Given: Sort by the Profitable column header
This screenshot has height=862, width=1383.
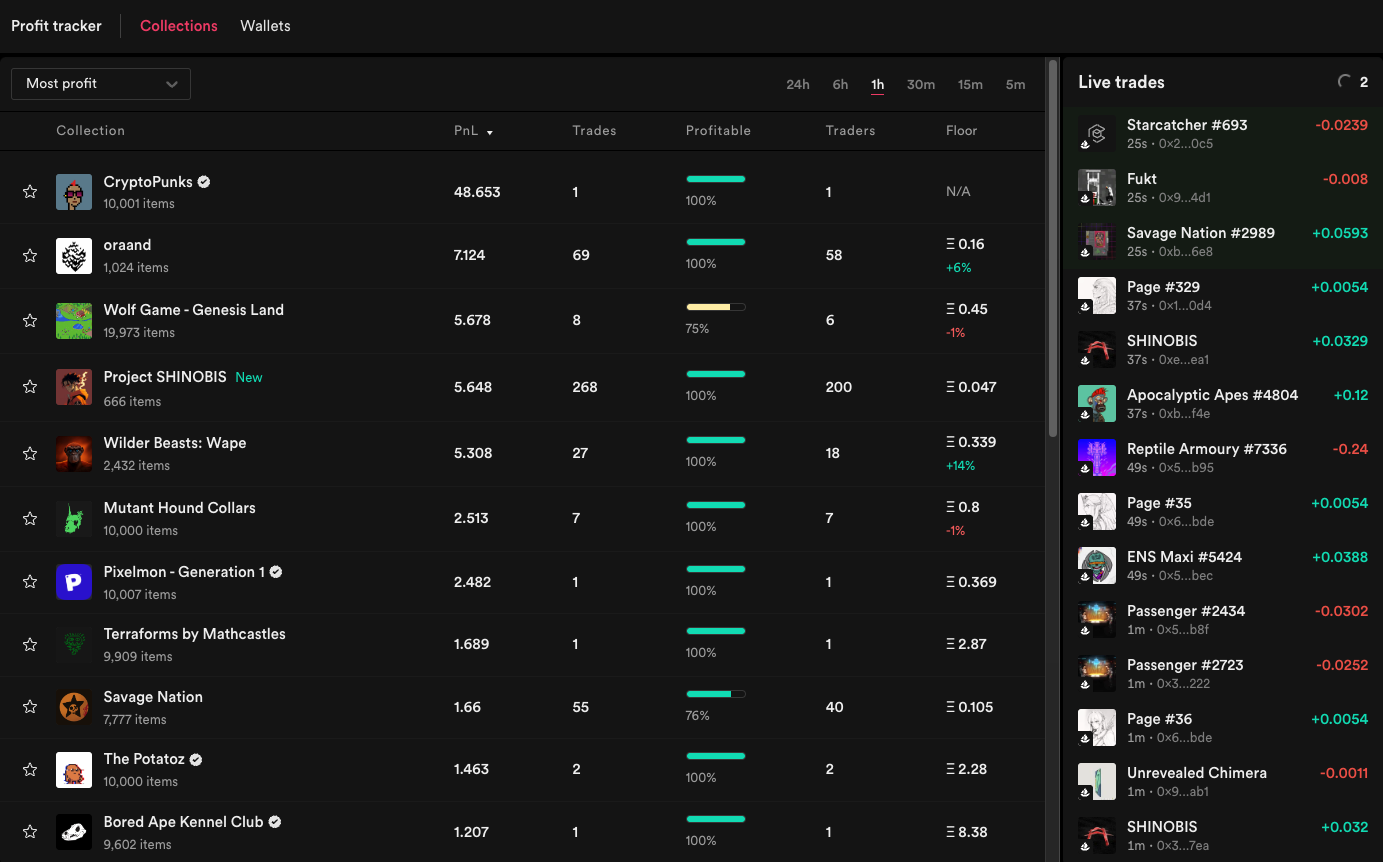Looking at the screenshot, I should (x=718, y=131).
